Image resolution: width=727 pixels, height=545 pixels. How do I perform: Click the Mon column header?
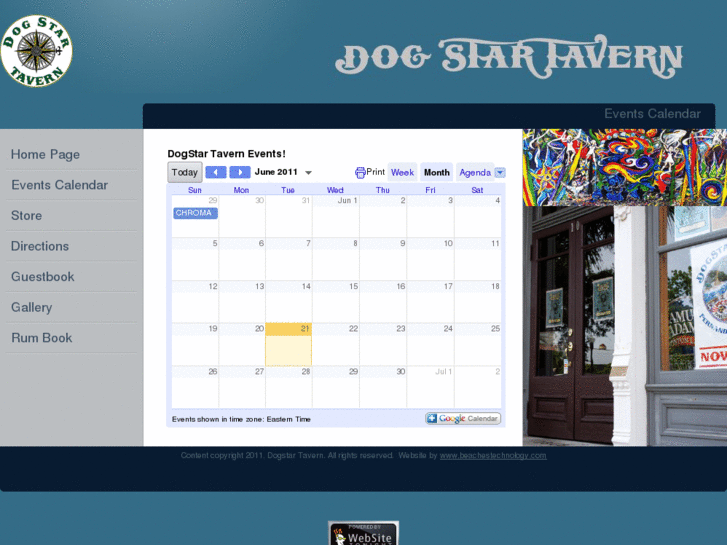pos(241,190)
